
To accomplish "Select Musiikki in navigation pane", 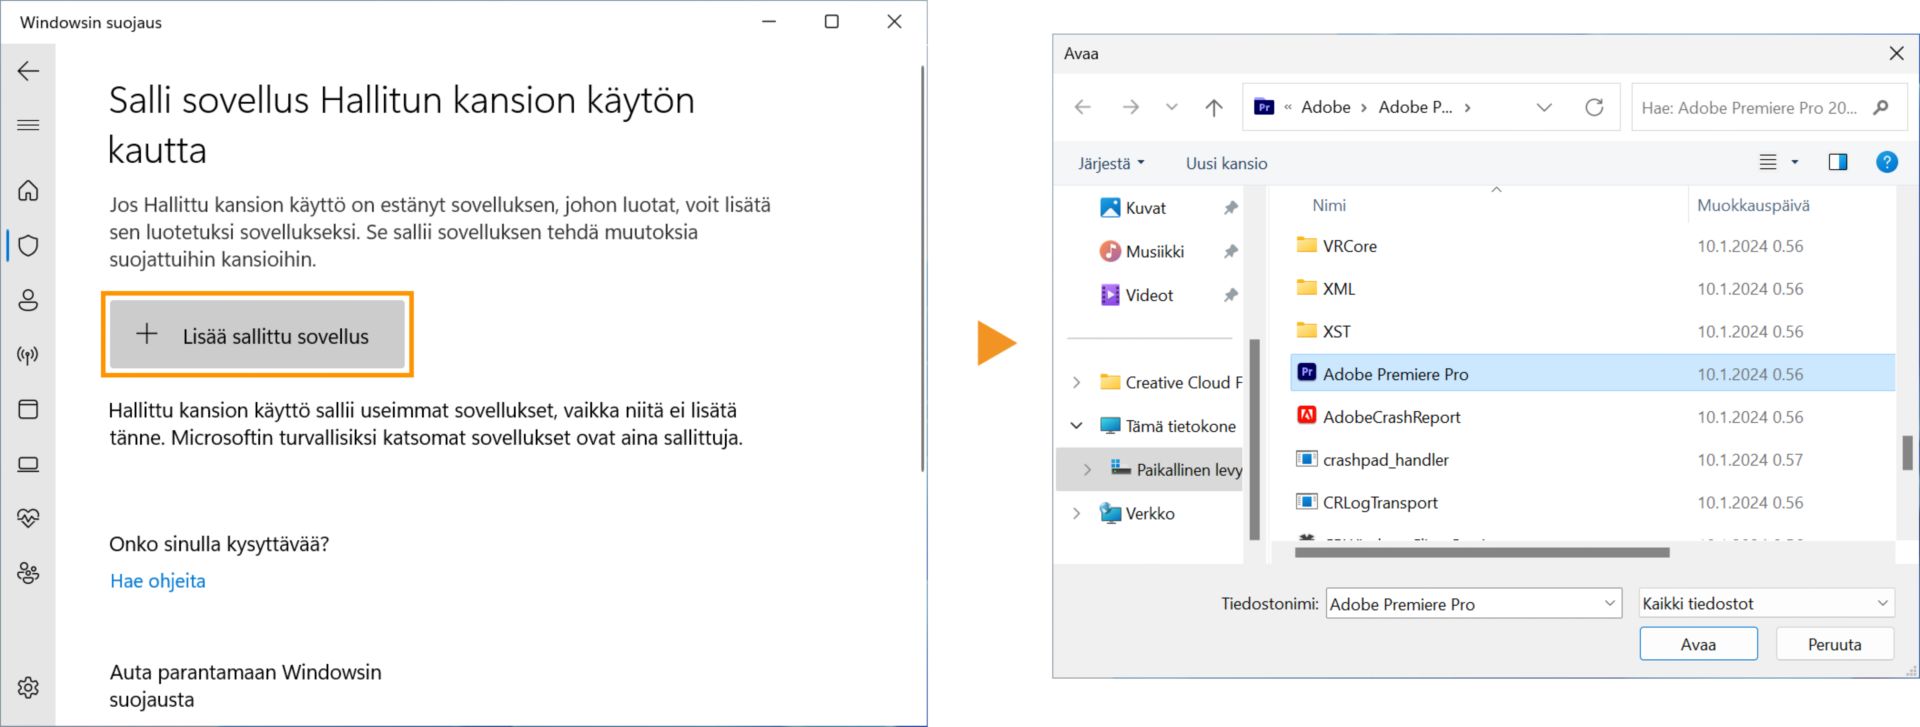I will point(1154,251).
